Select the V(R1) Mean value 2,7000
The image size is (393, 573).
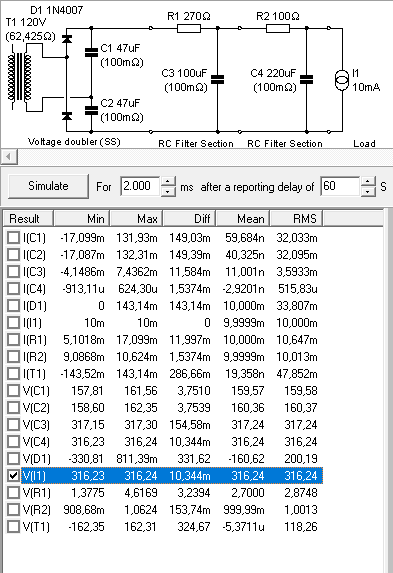click(247, 493)
